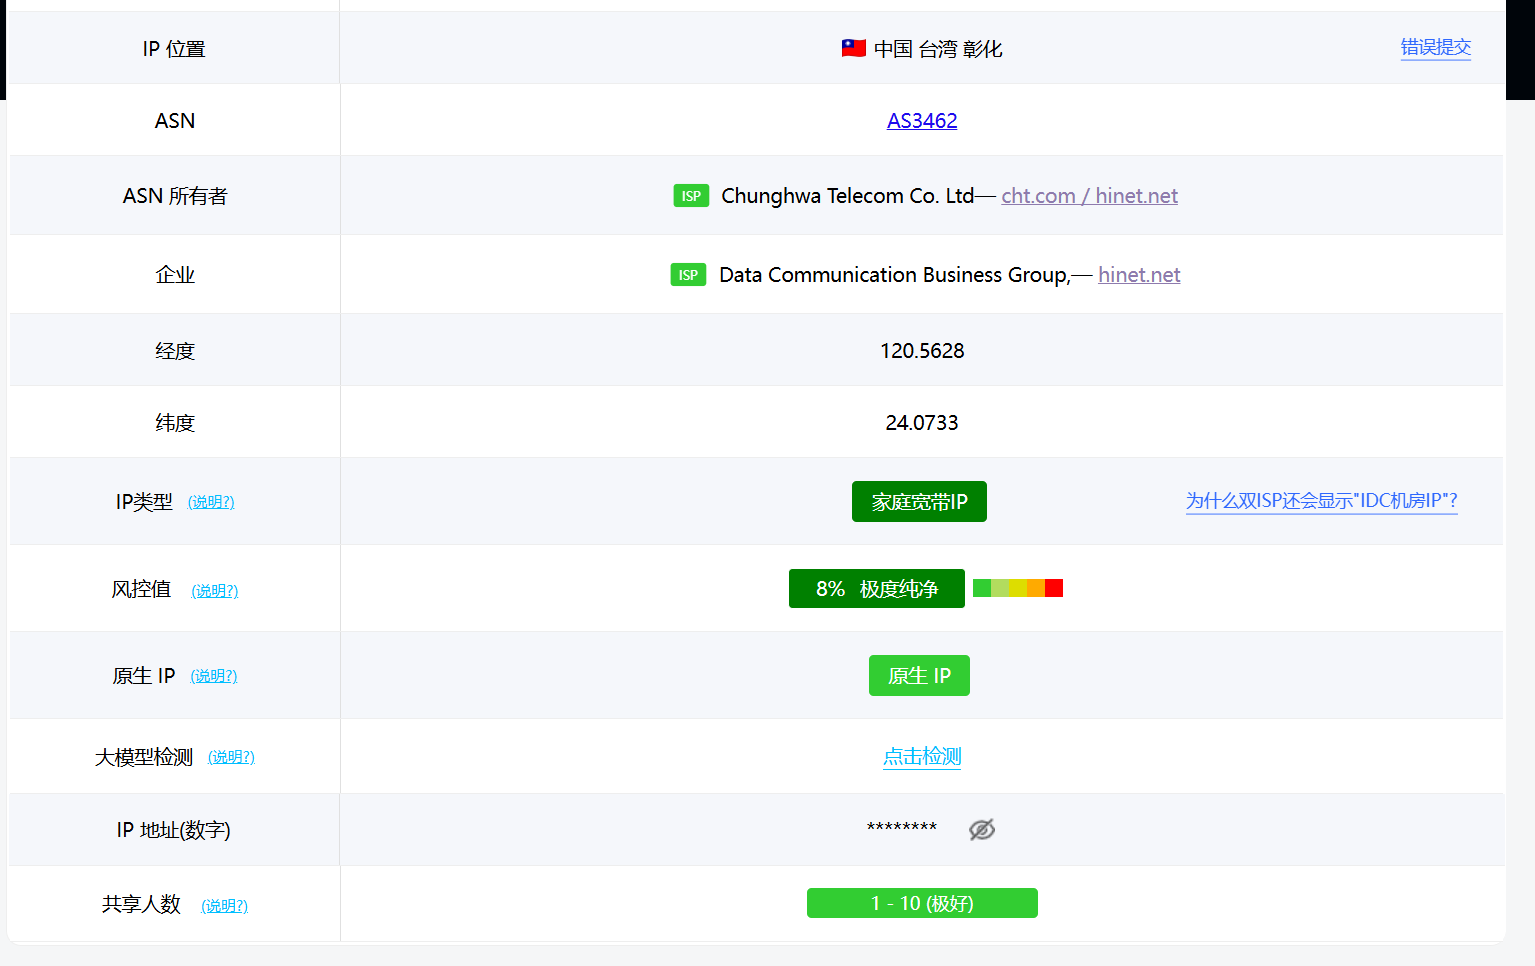Viewport: 1535px width, 966px height.
Task: Click the 8% 极度纯净 badge
Action: (x=876, y=589)
